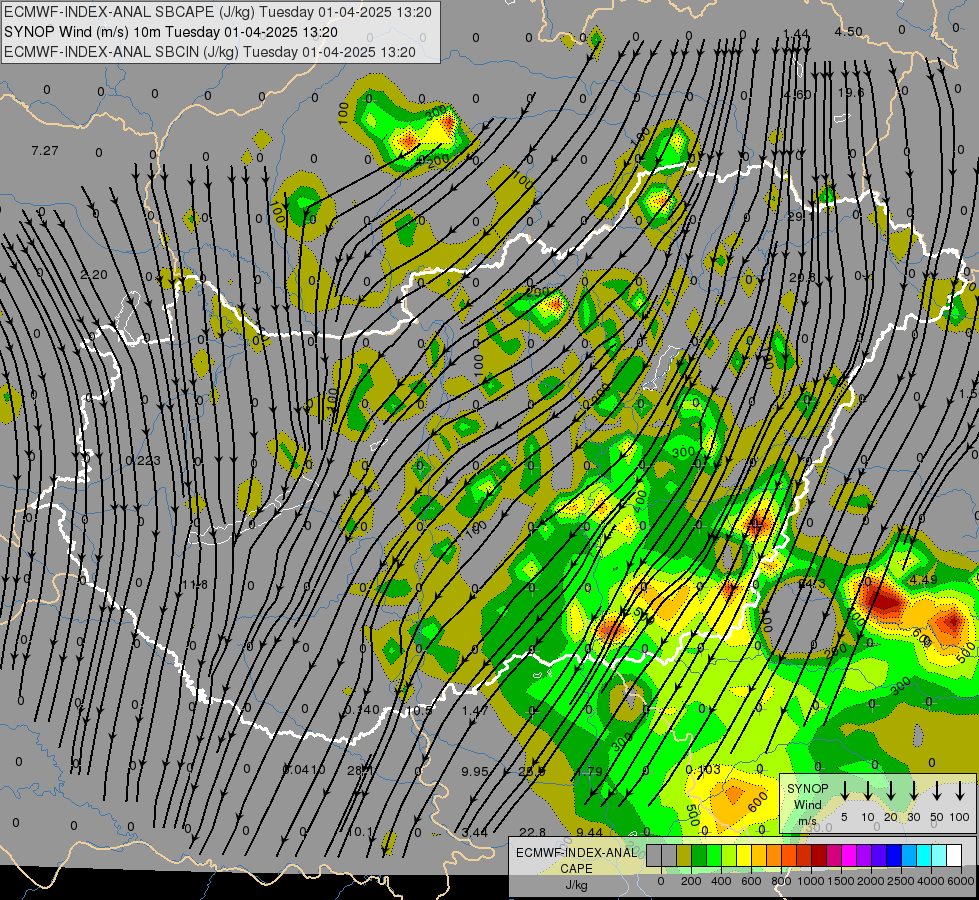Image resolution: width=979 pixels, height=900 pixels.
Task: Click the map value '1.44'
Action: click(x=795, y=34)
